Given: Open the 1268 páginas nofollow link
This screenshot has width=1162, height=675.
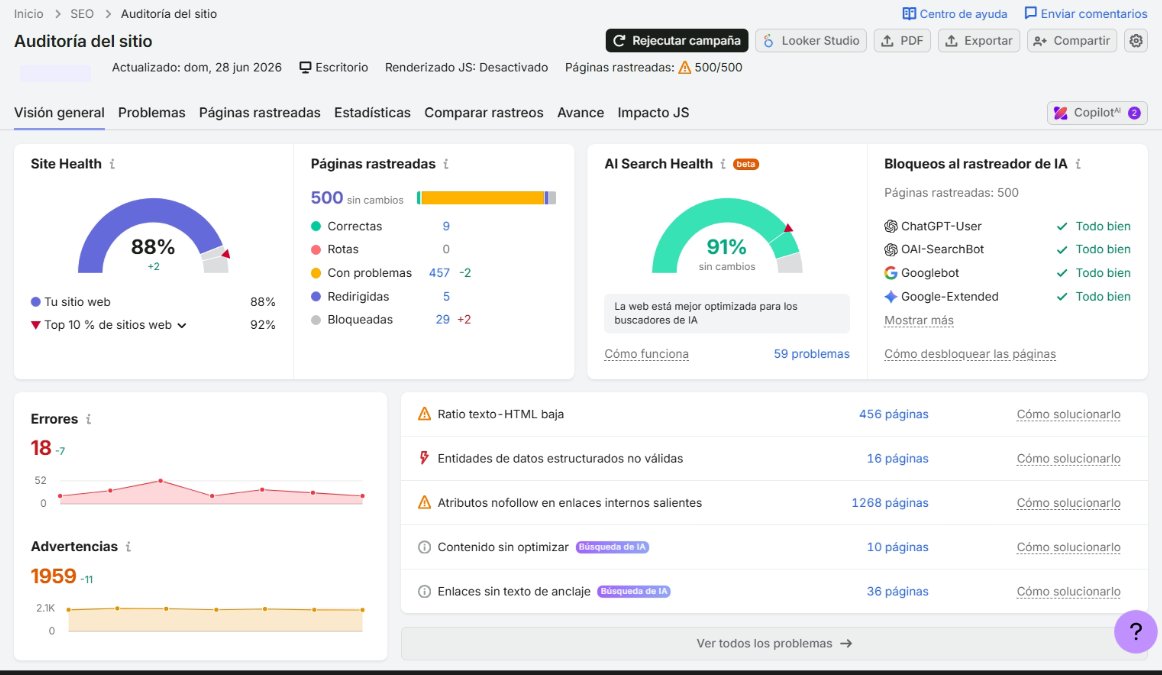Looking at the screenshot, I should point(889,502).
